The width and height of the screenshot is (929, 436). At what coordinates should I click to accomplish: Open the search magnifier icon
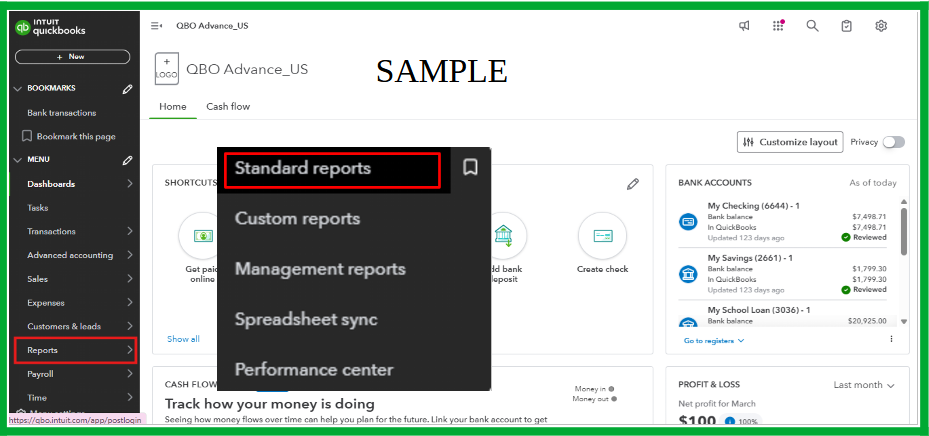pyautogui.click(x=812, y=26)
